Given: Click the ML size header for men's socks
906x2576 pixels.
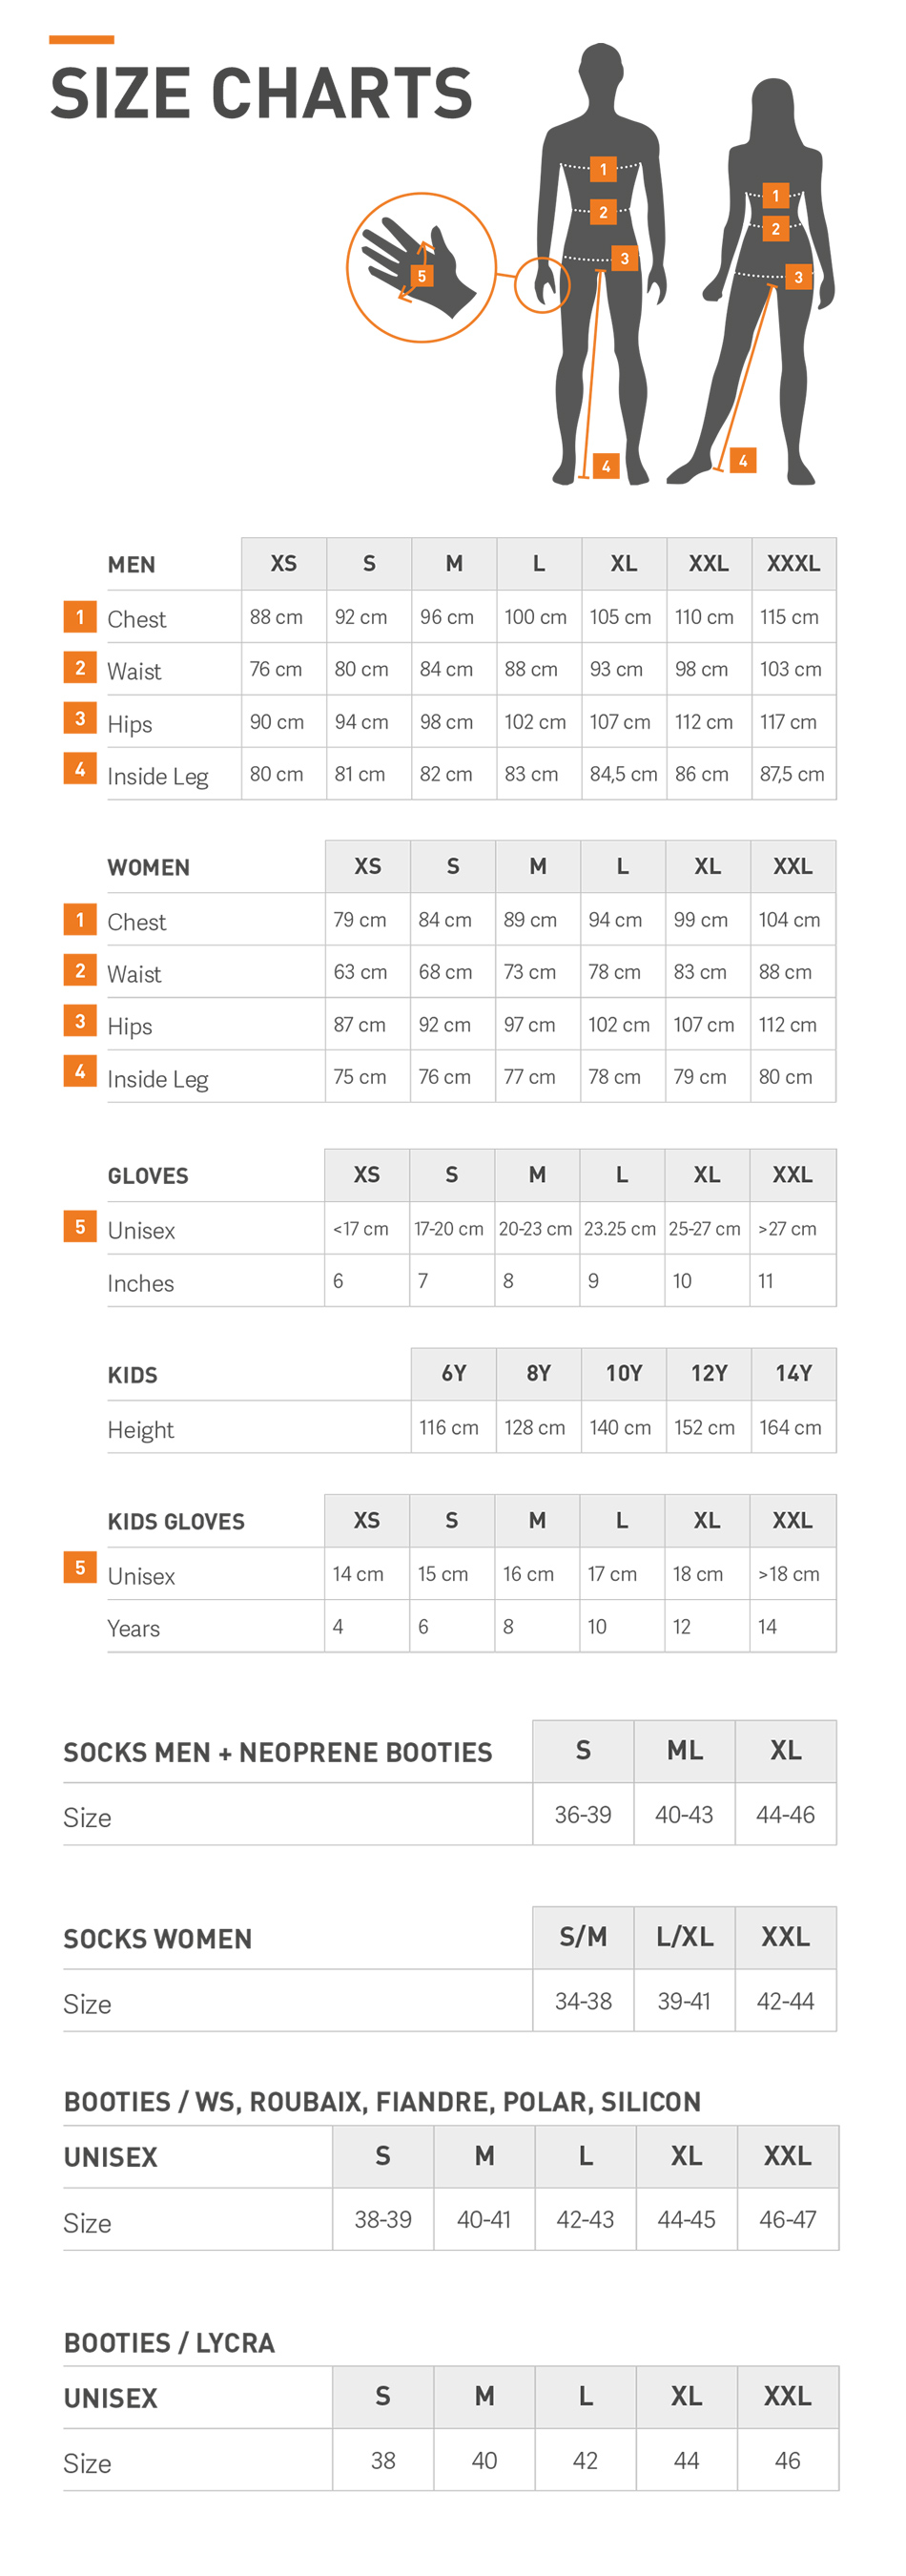Looking at the screenshot, I should point(684,1750).
